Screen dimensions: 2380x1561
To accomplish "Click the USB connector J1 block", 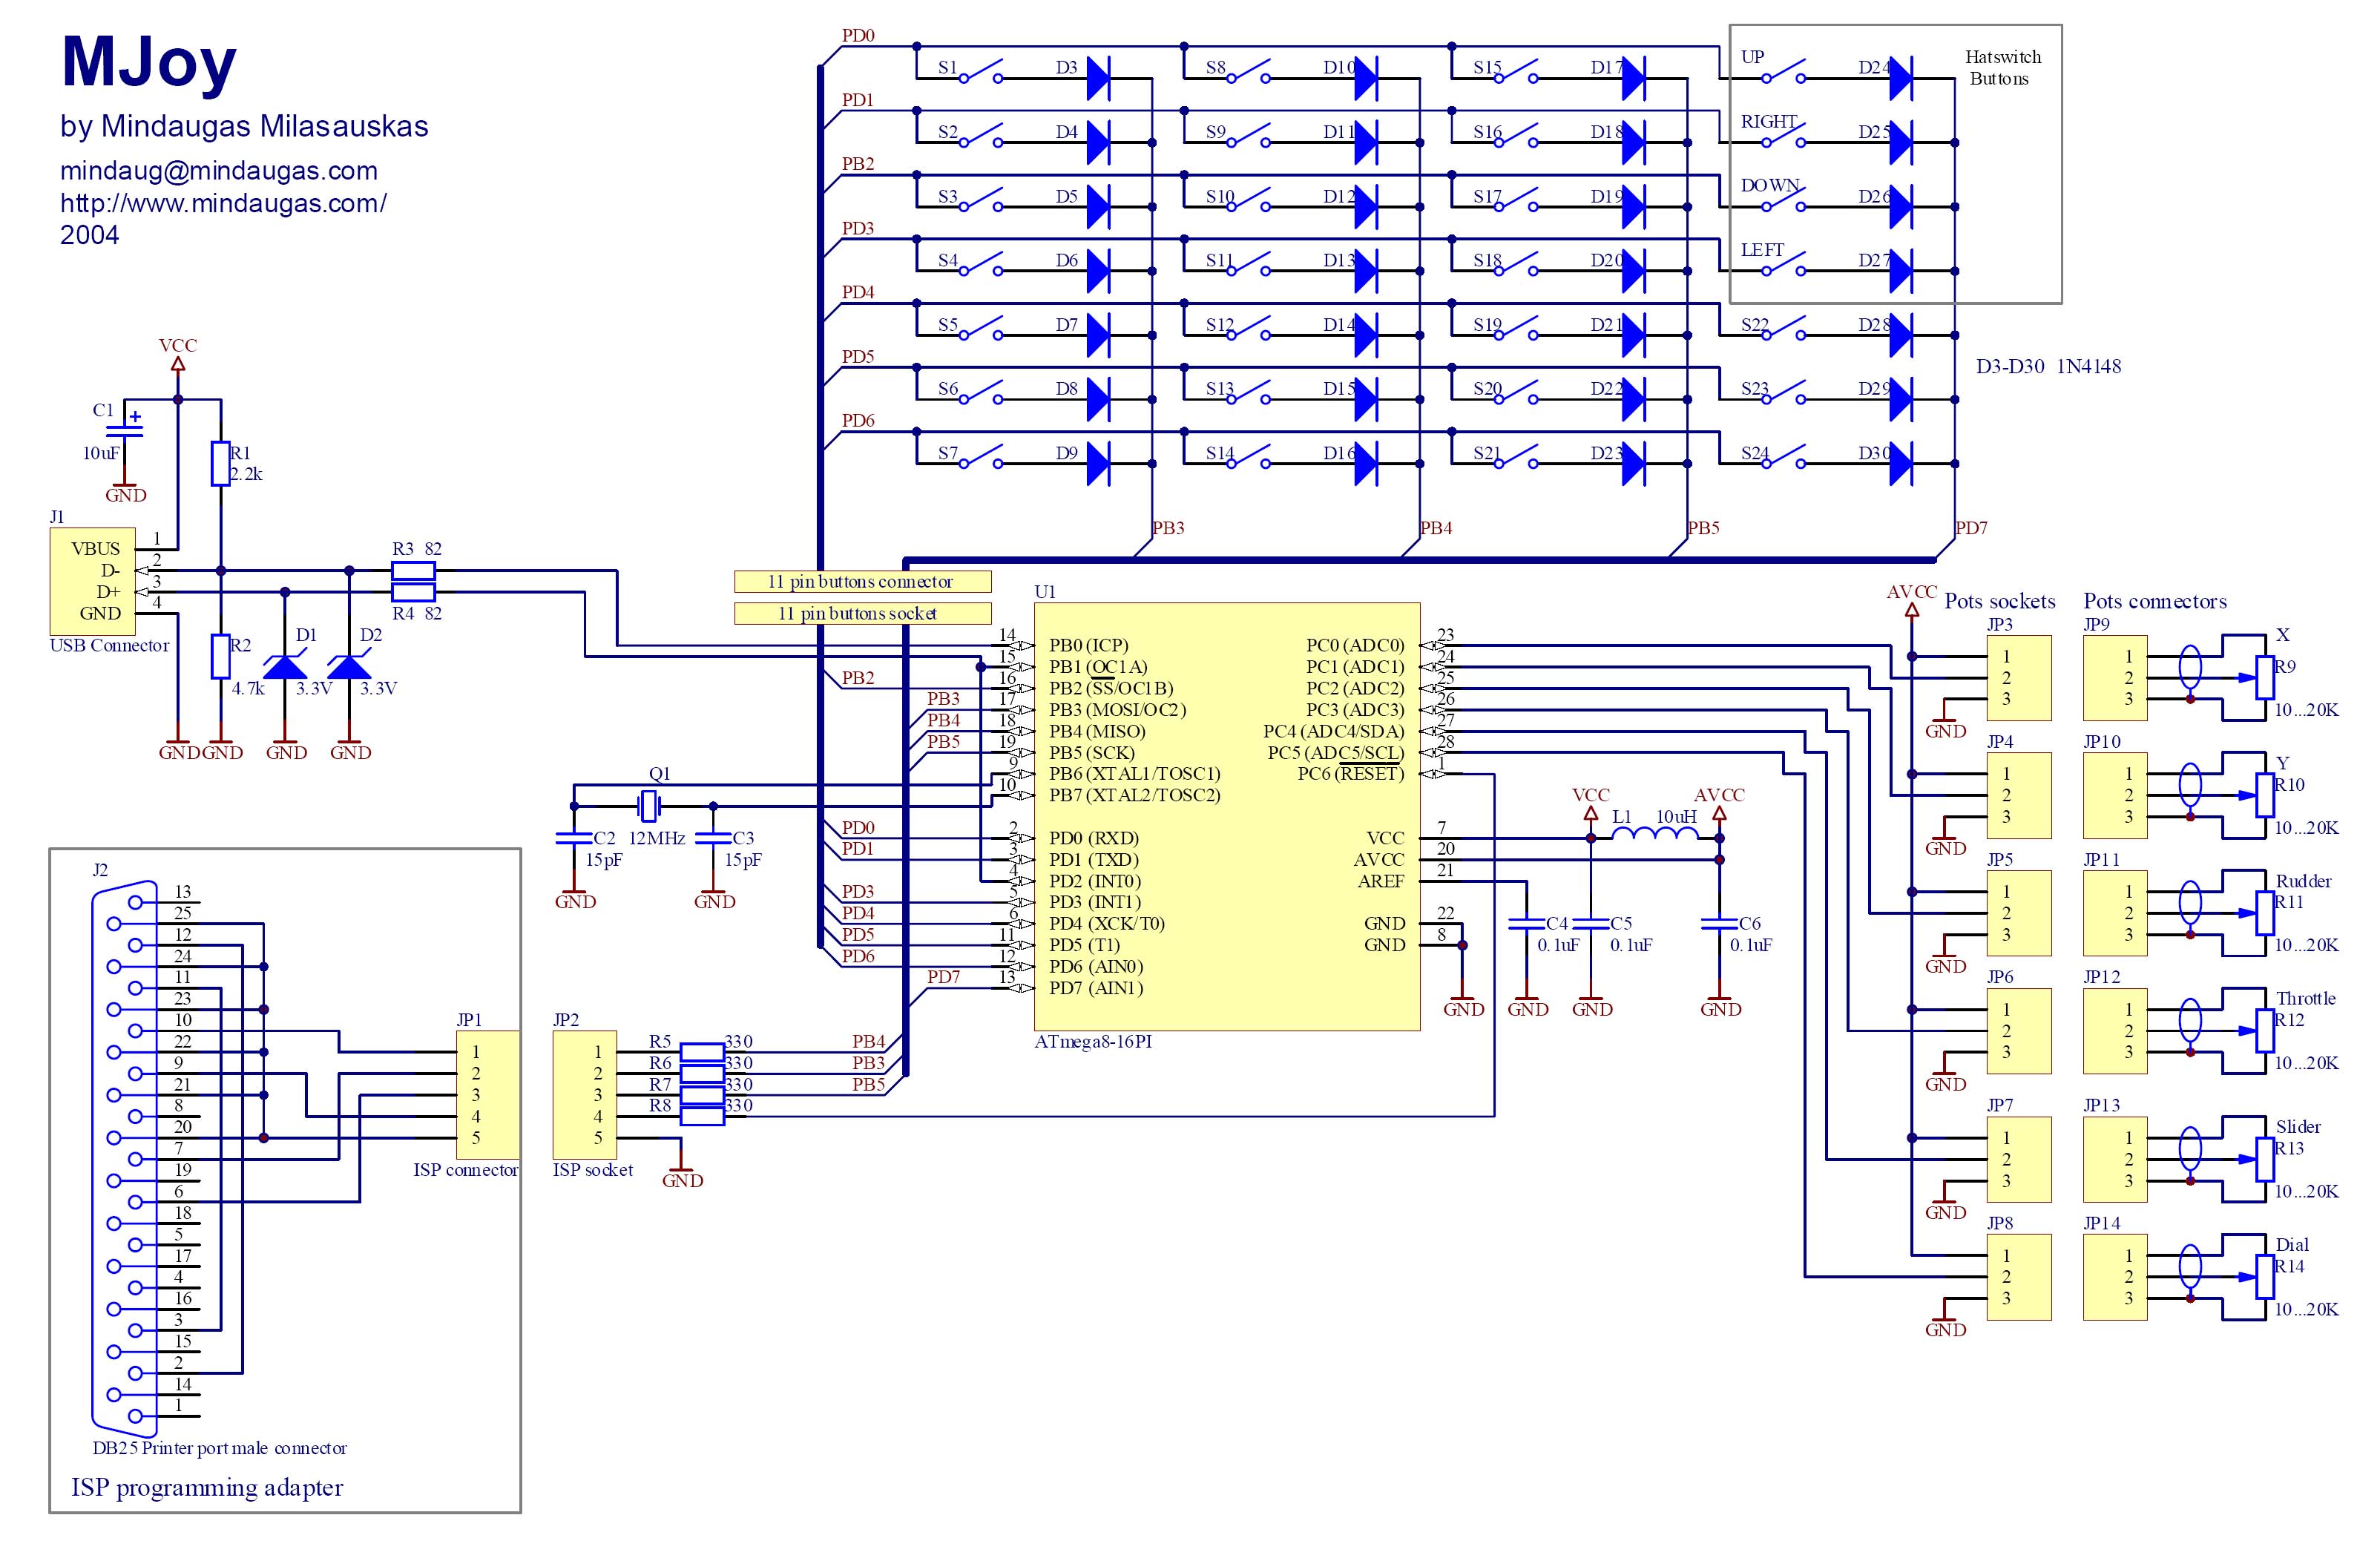I will 92,581.
